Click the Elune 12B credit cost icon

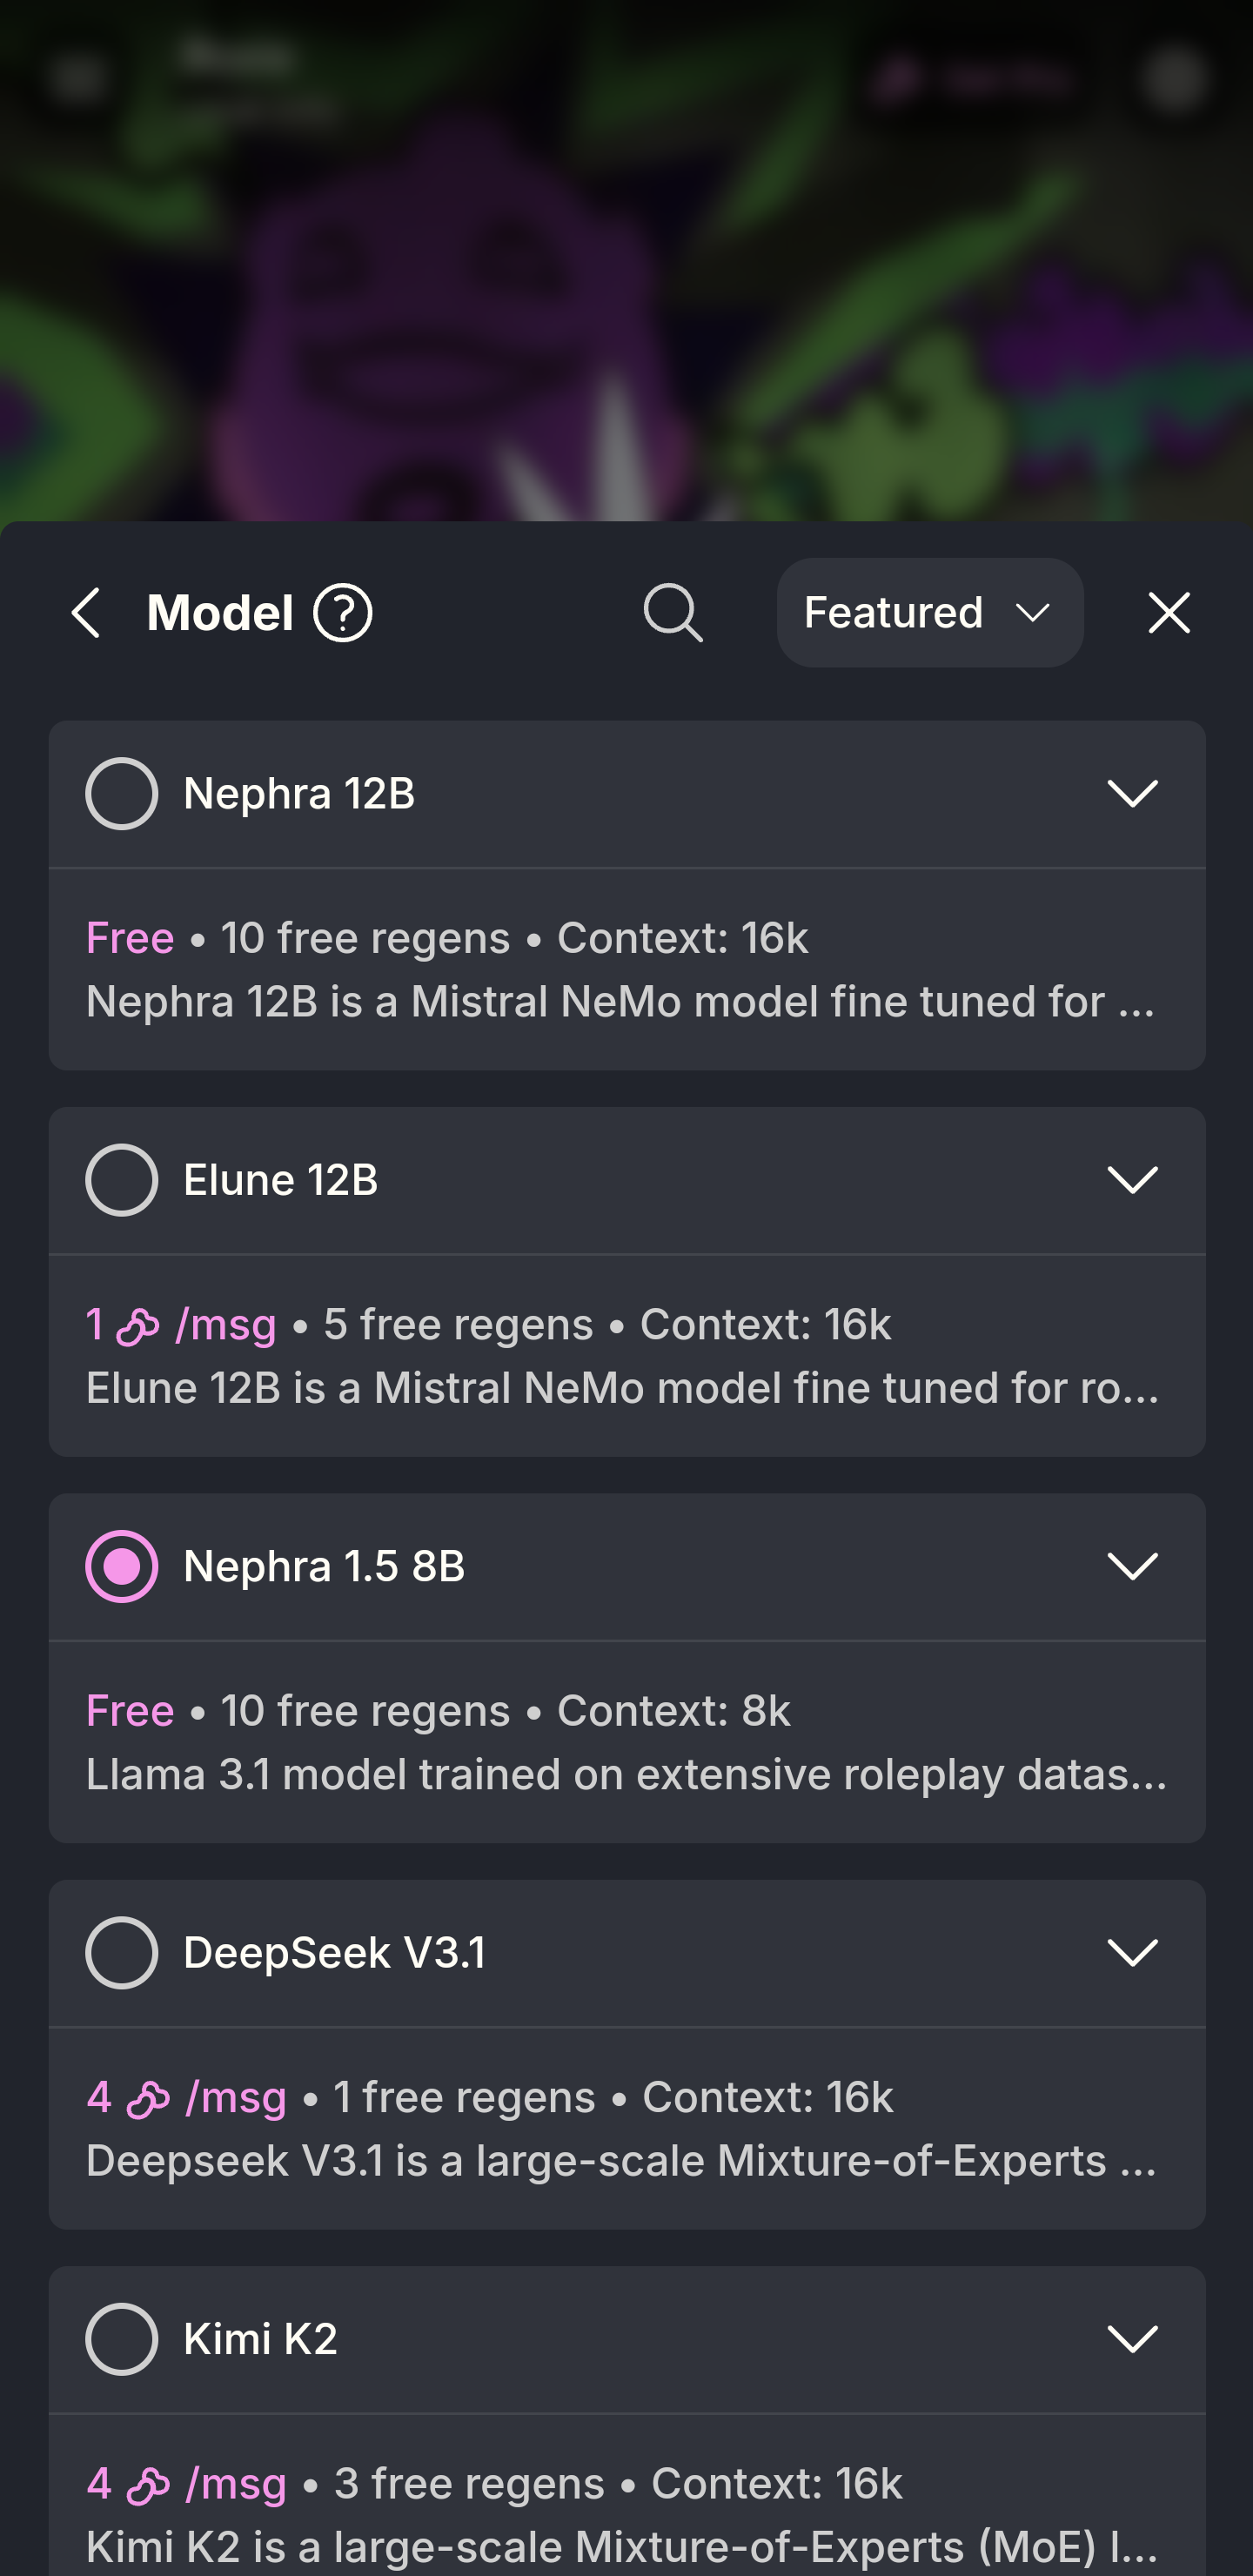139,1326
